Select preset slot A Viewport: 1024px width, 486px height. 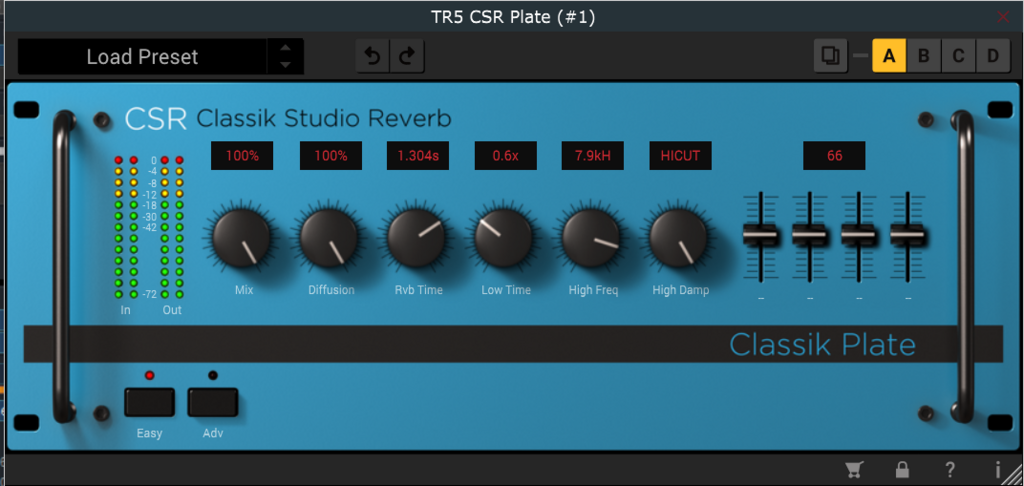point(889,56)
